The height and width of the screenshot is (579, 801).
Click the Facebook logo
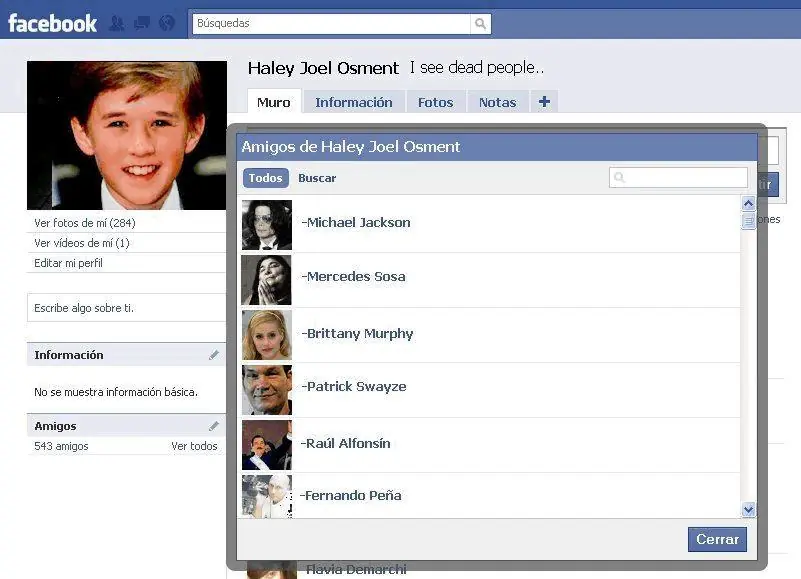click(x=52, y=24)
